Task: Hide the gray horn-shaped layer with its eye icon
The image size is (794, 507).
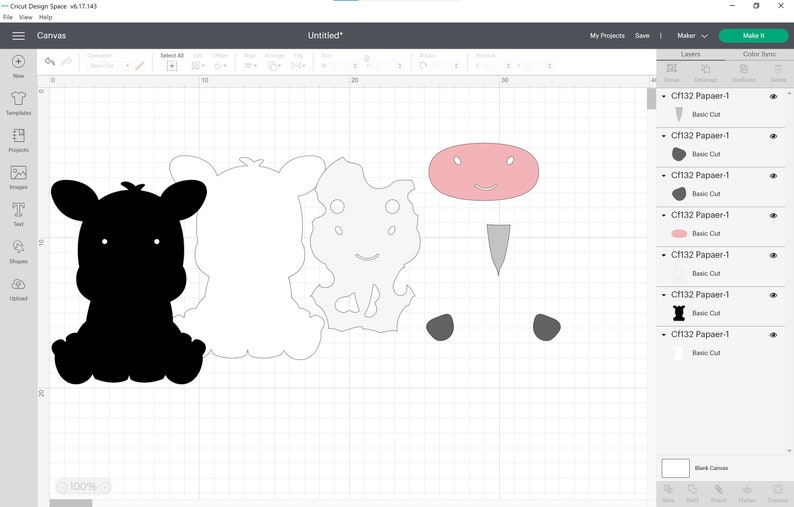Action: pos(773,96)
